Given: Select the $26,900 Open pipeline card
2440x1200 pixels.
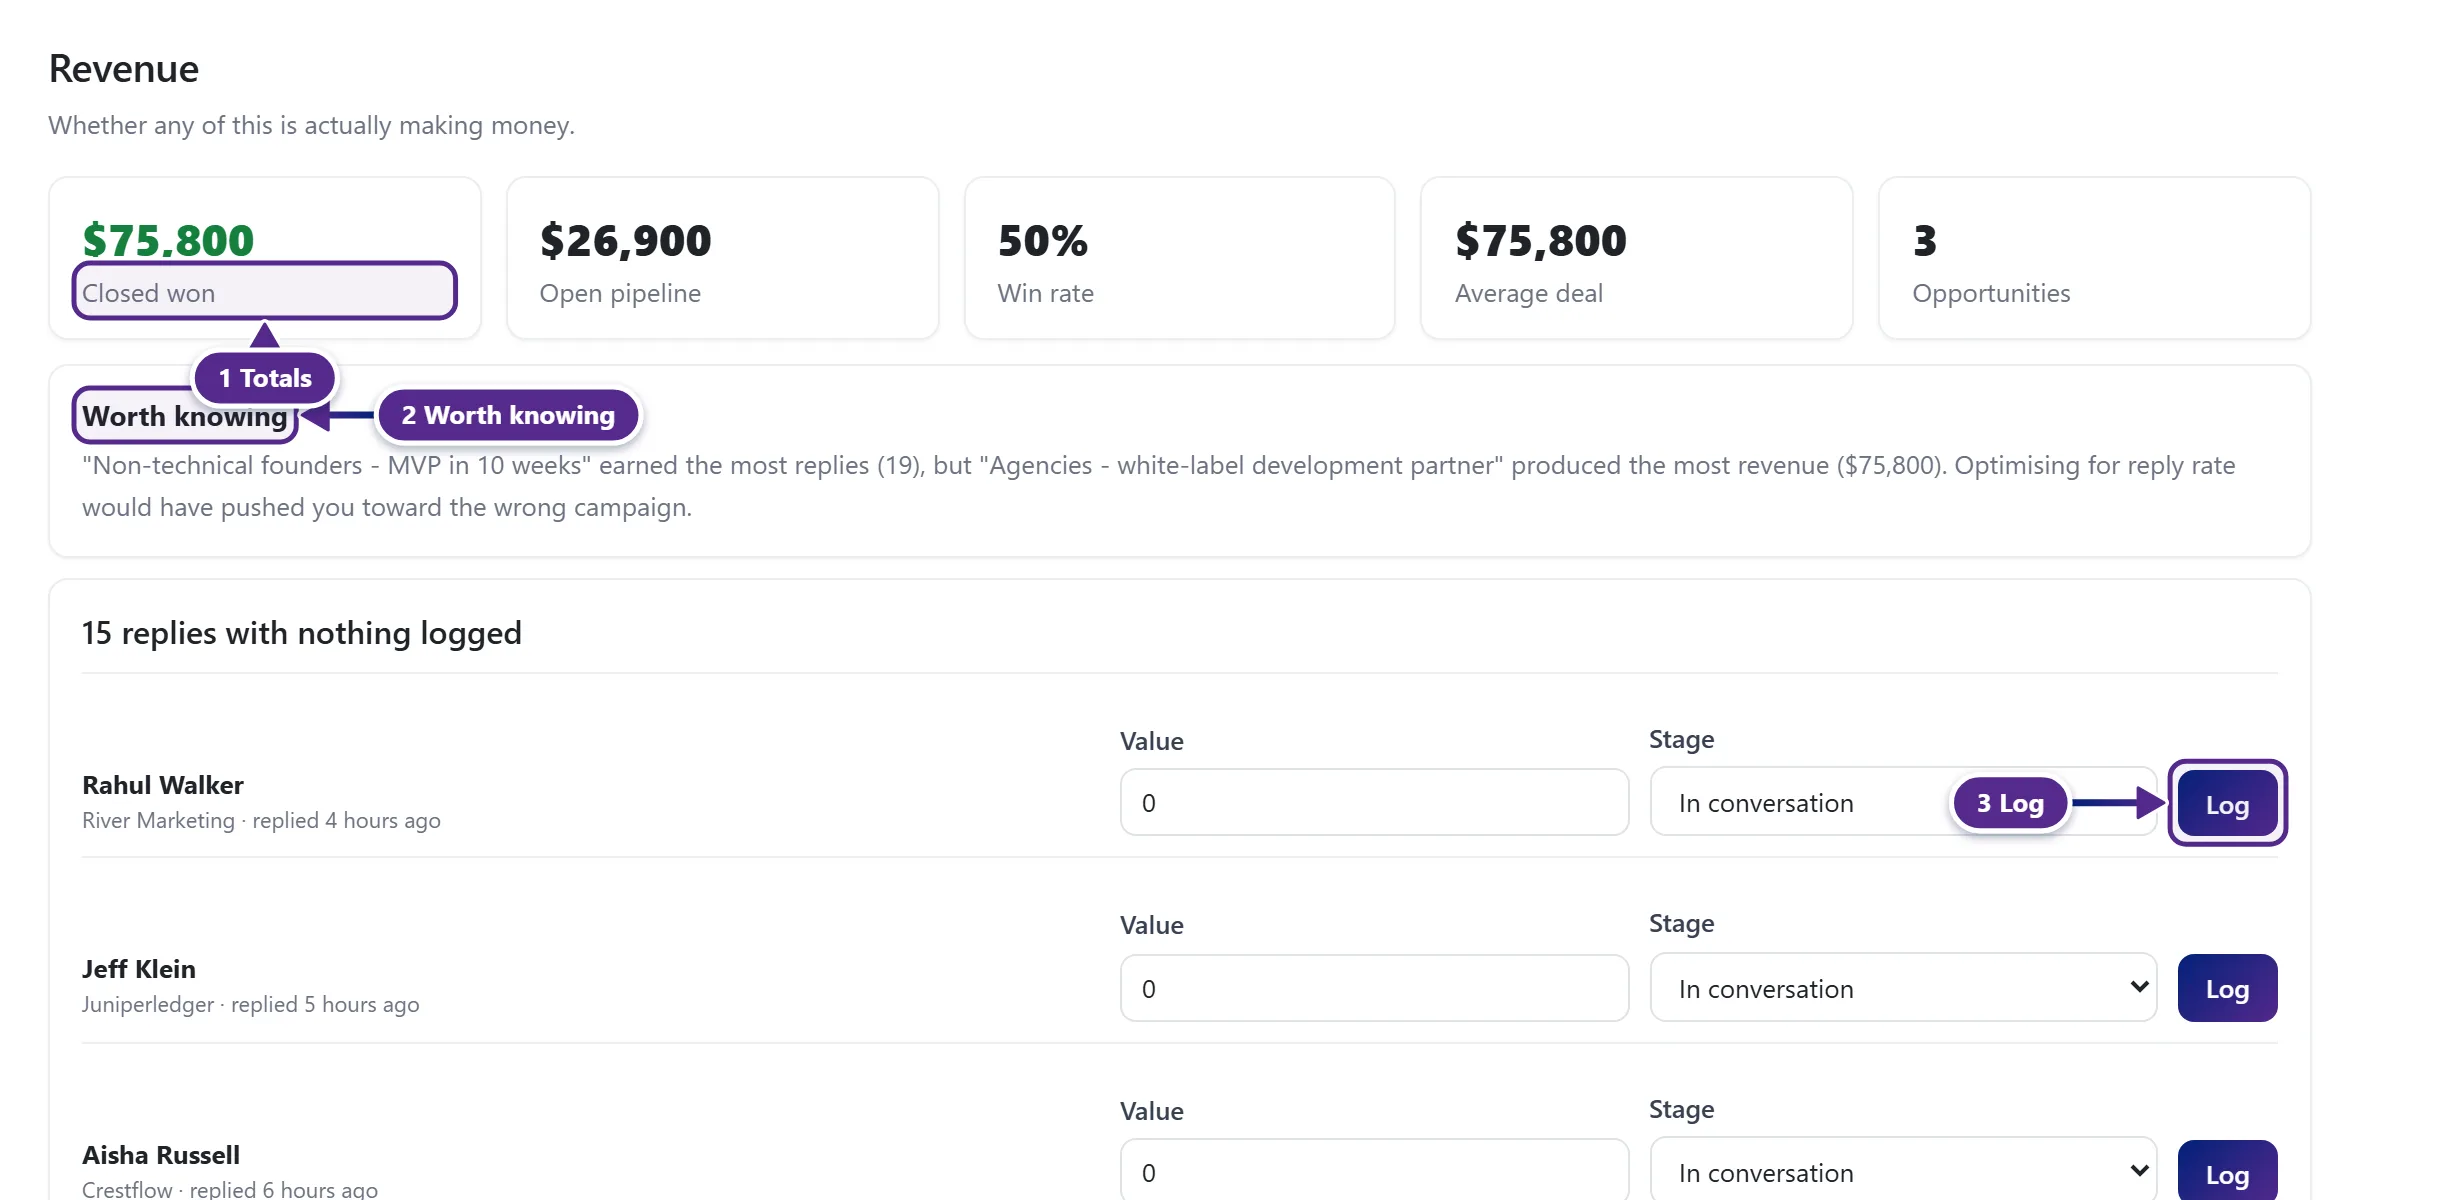Looking at the screenshot, I should coord(723,258).
